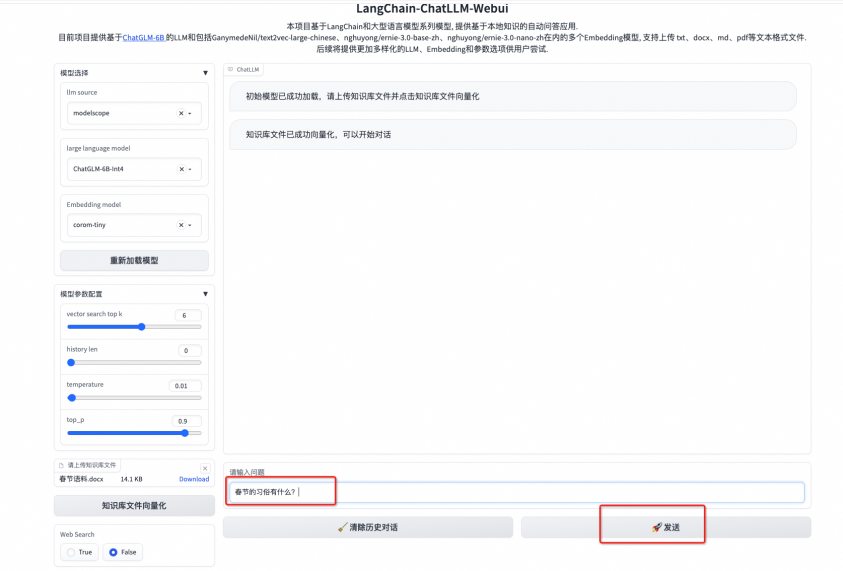Image resolution: width=843 pixels, height=571 pixels.
Task: Collapse the 模型选择 section
Action: [x=205, y=73]
